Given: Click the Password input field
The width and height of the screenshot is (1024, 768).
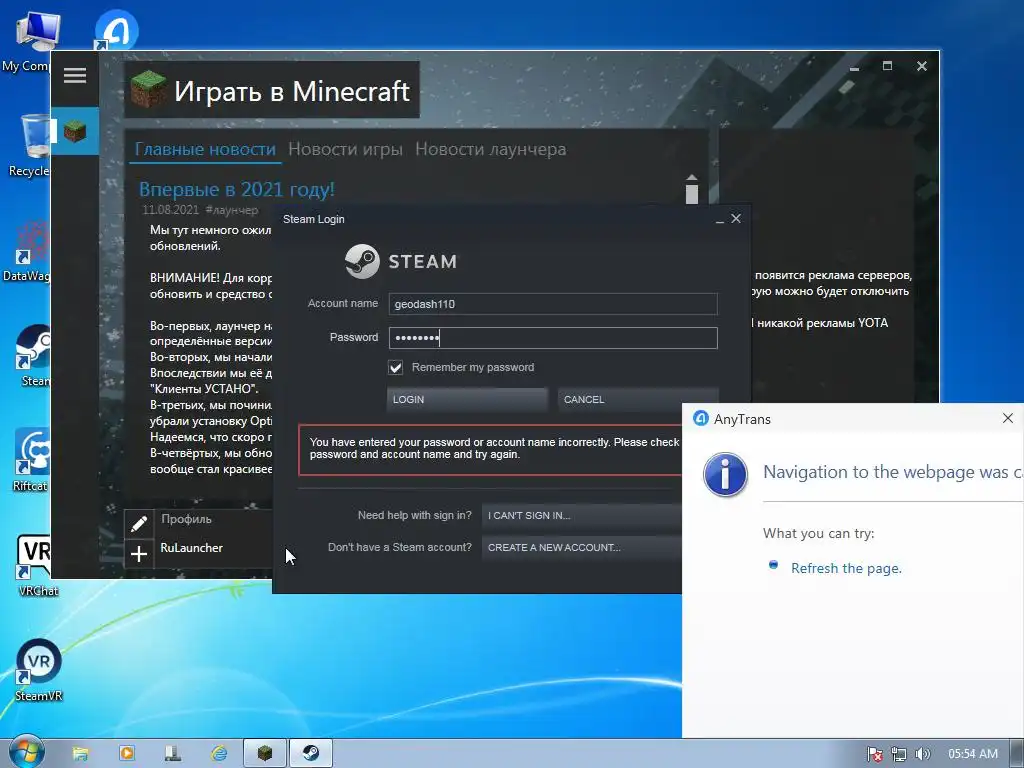Looking at the screenshot, I should point(552,338).
